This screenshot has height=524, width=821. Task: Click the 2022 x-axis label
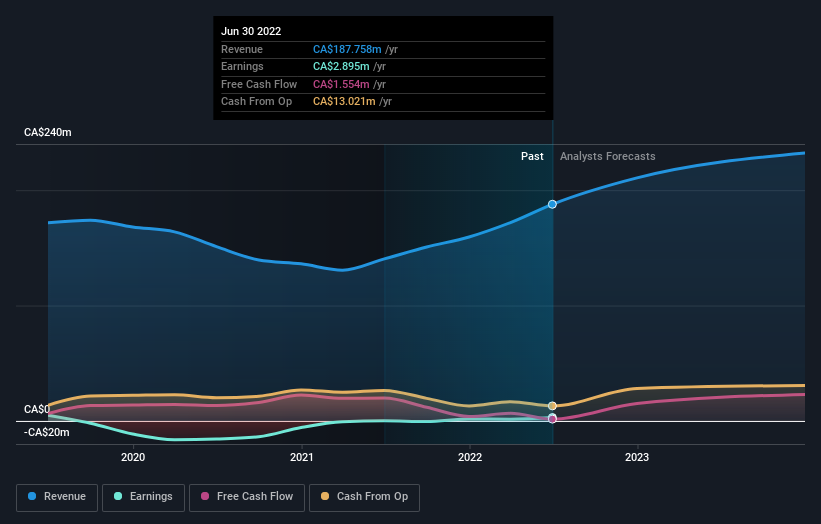(x=470, y=457)
